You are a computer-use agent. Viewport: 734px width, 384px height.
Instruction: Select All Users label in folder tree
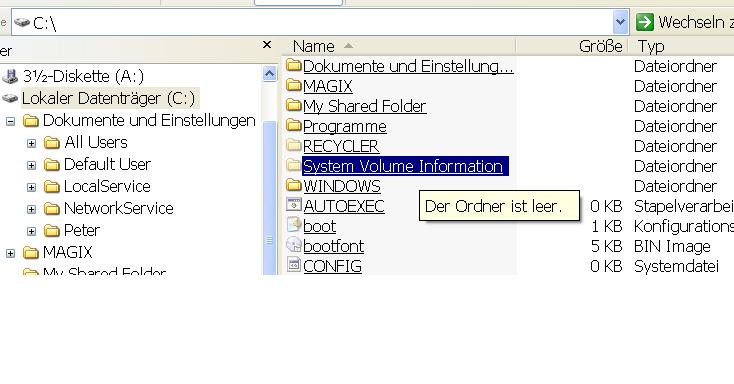click(96, 142)
